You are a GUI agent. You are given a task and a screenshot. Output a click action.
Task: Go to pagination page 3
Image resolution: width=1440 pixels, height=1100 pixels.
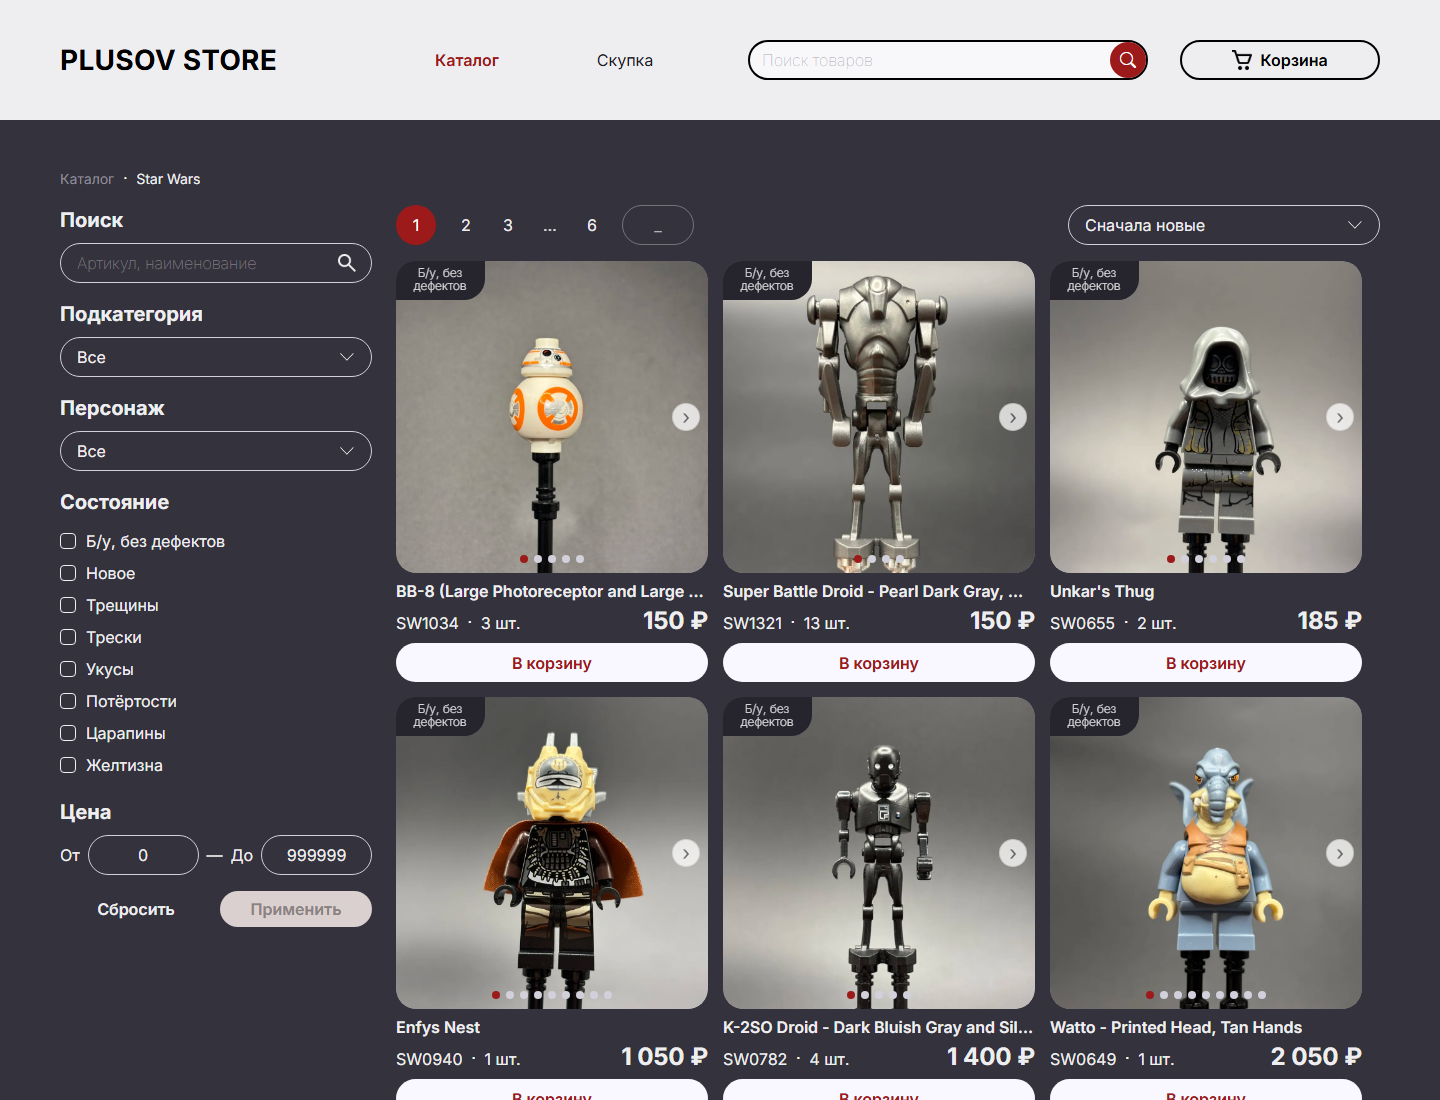(508, 225)
